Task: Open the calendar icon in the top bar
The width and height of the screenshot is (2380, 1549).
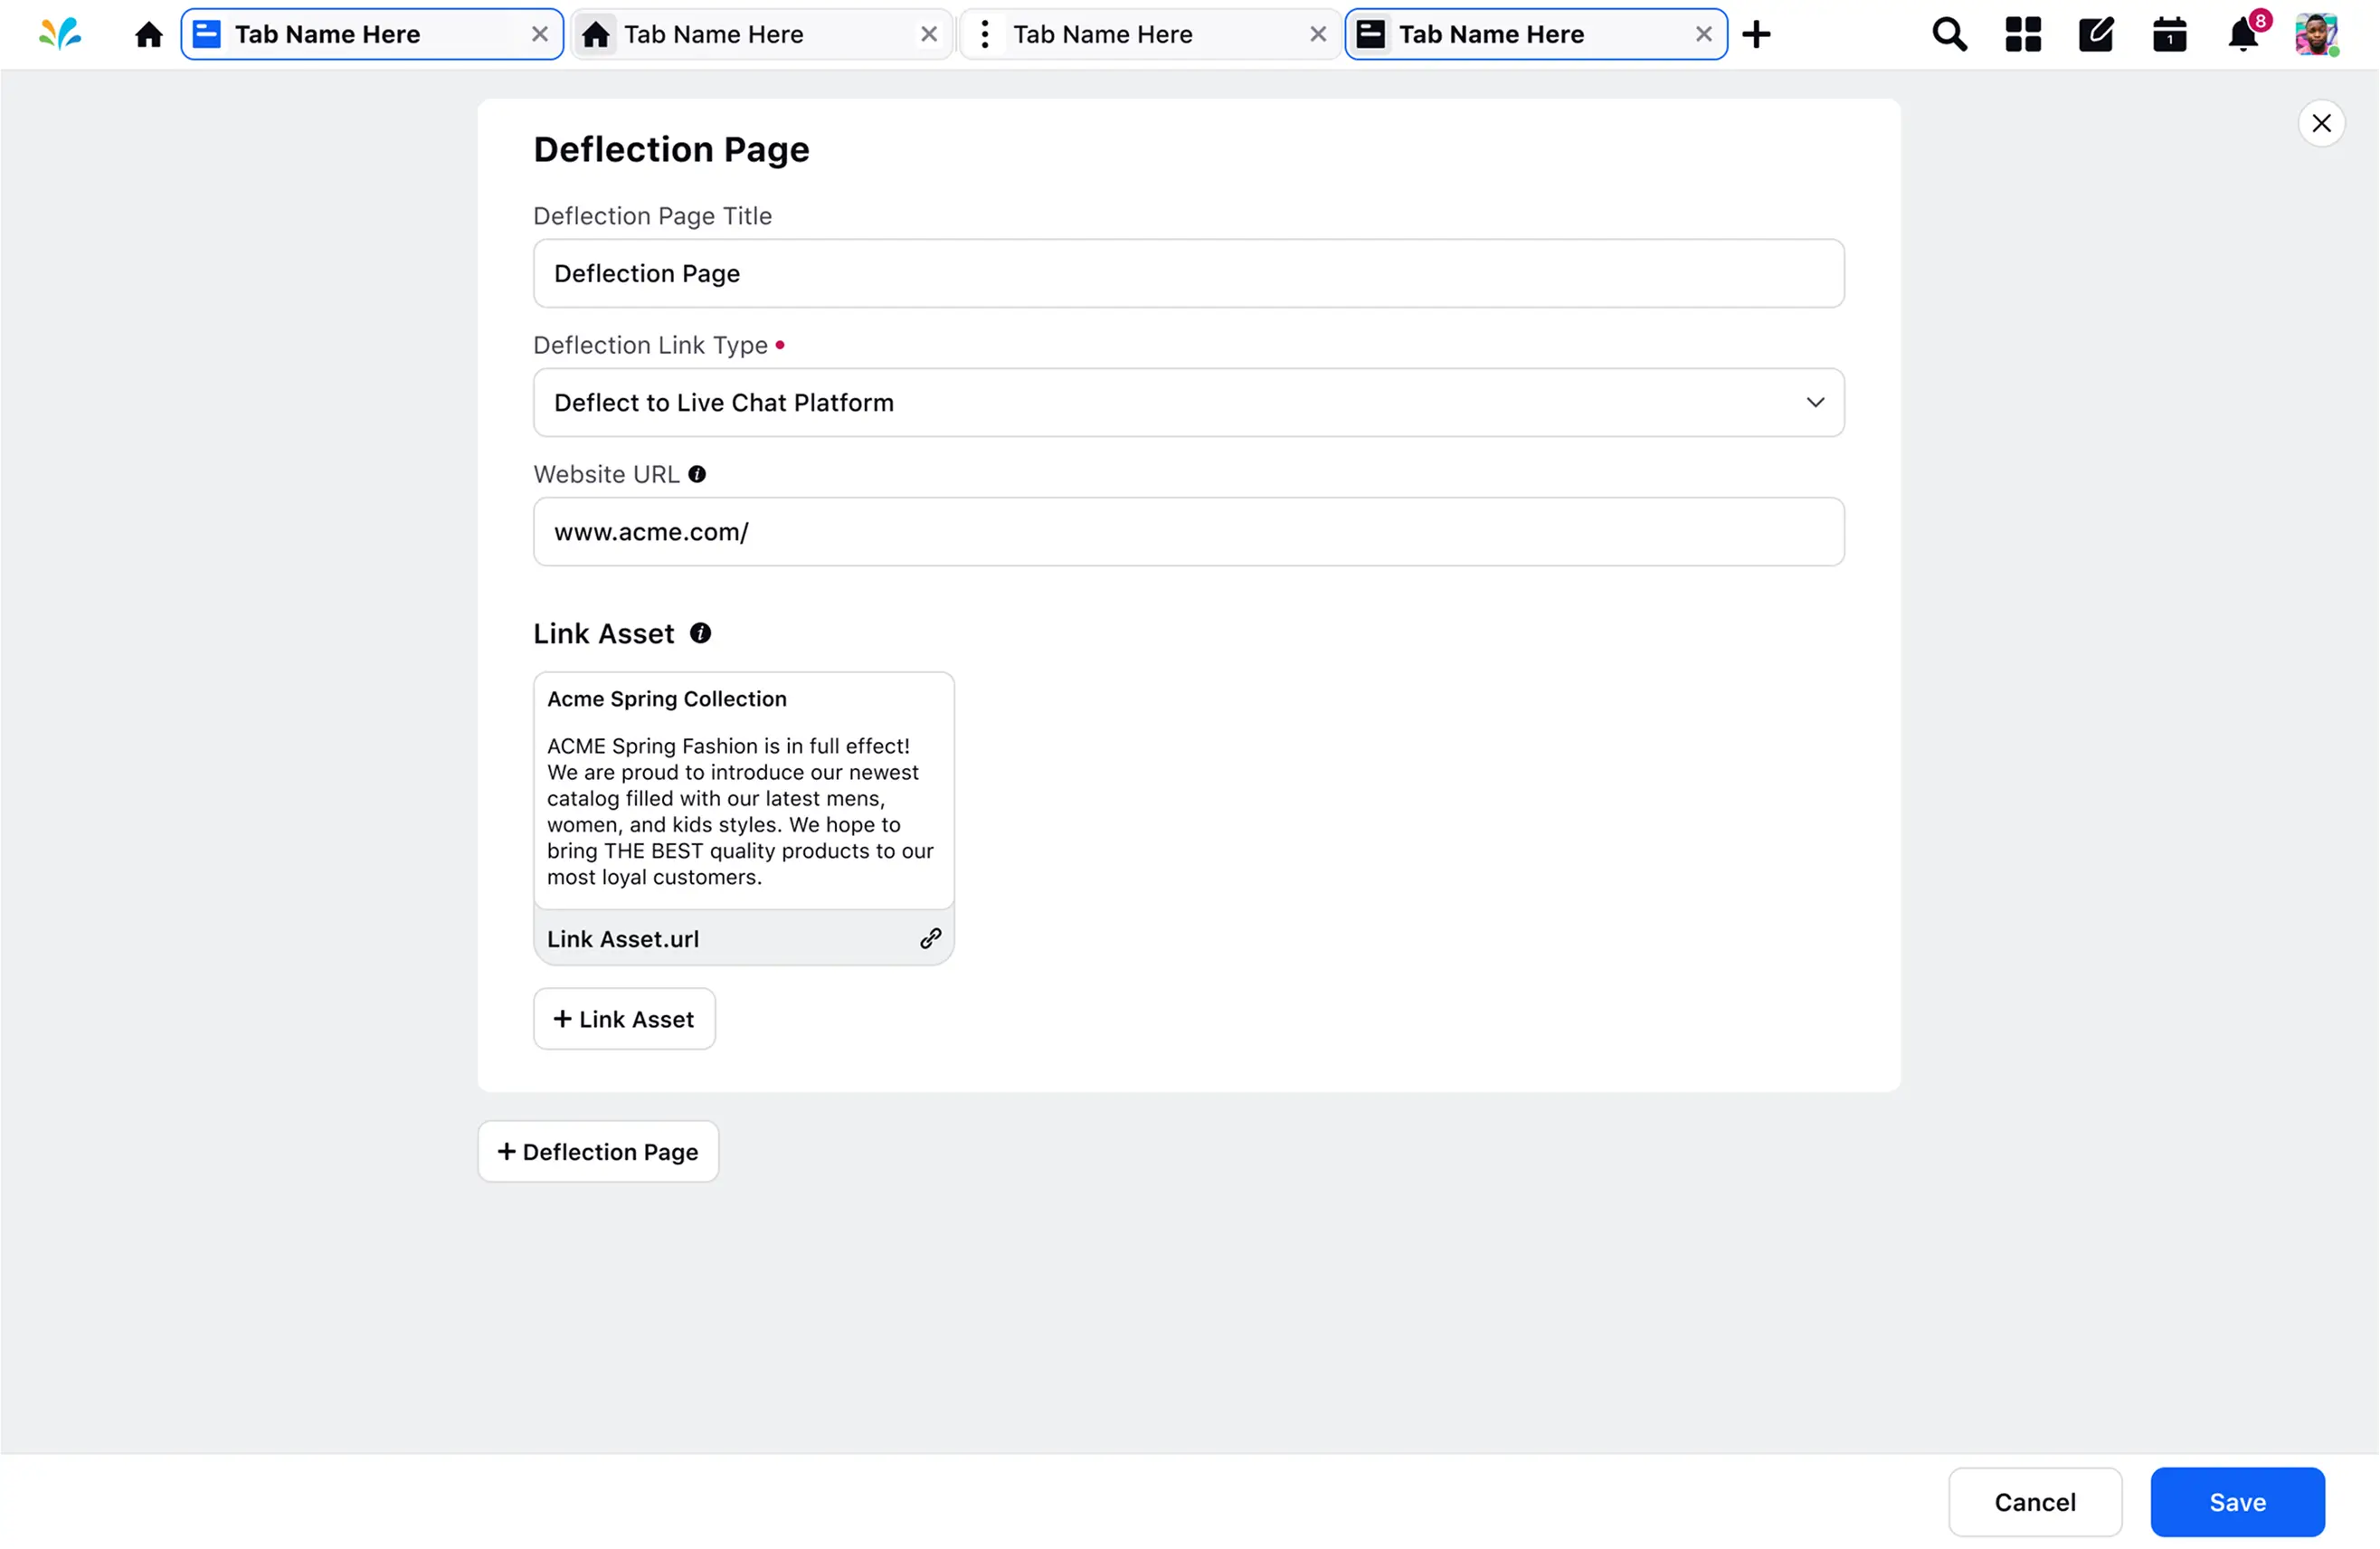Action: pos(2169,35)
